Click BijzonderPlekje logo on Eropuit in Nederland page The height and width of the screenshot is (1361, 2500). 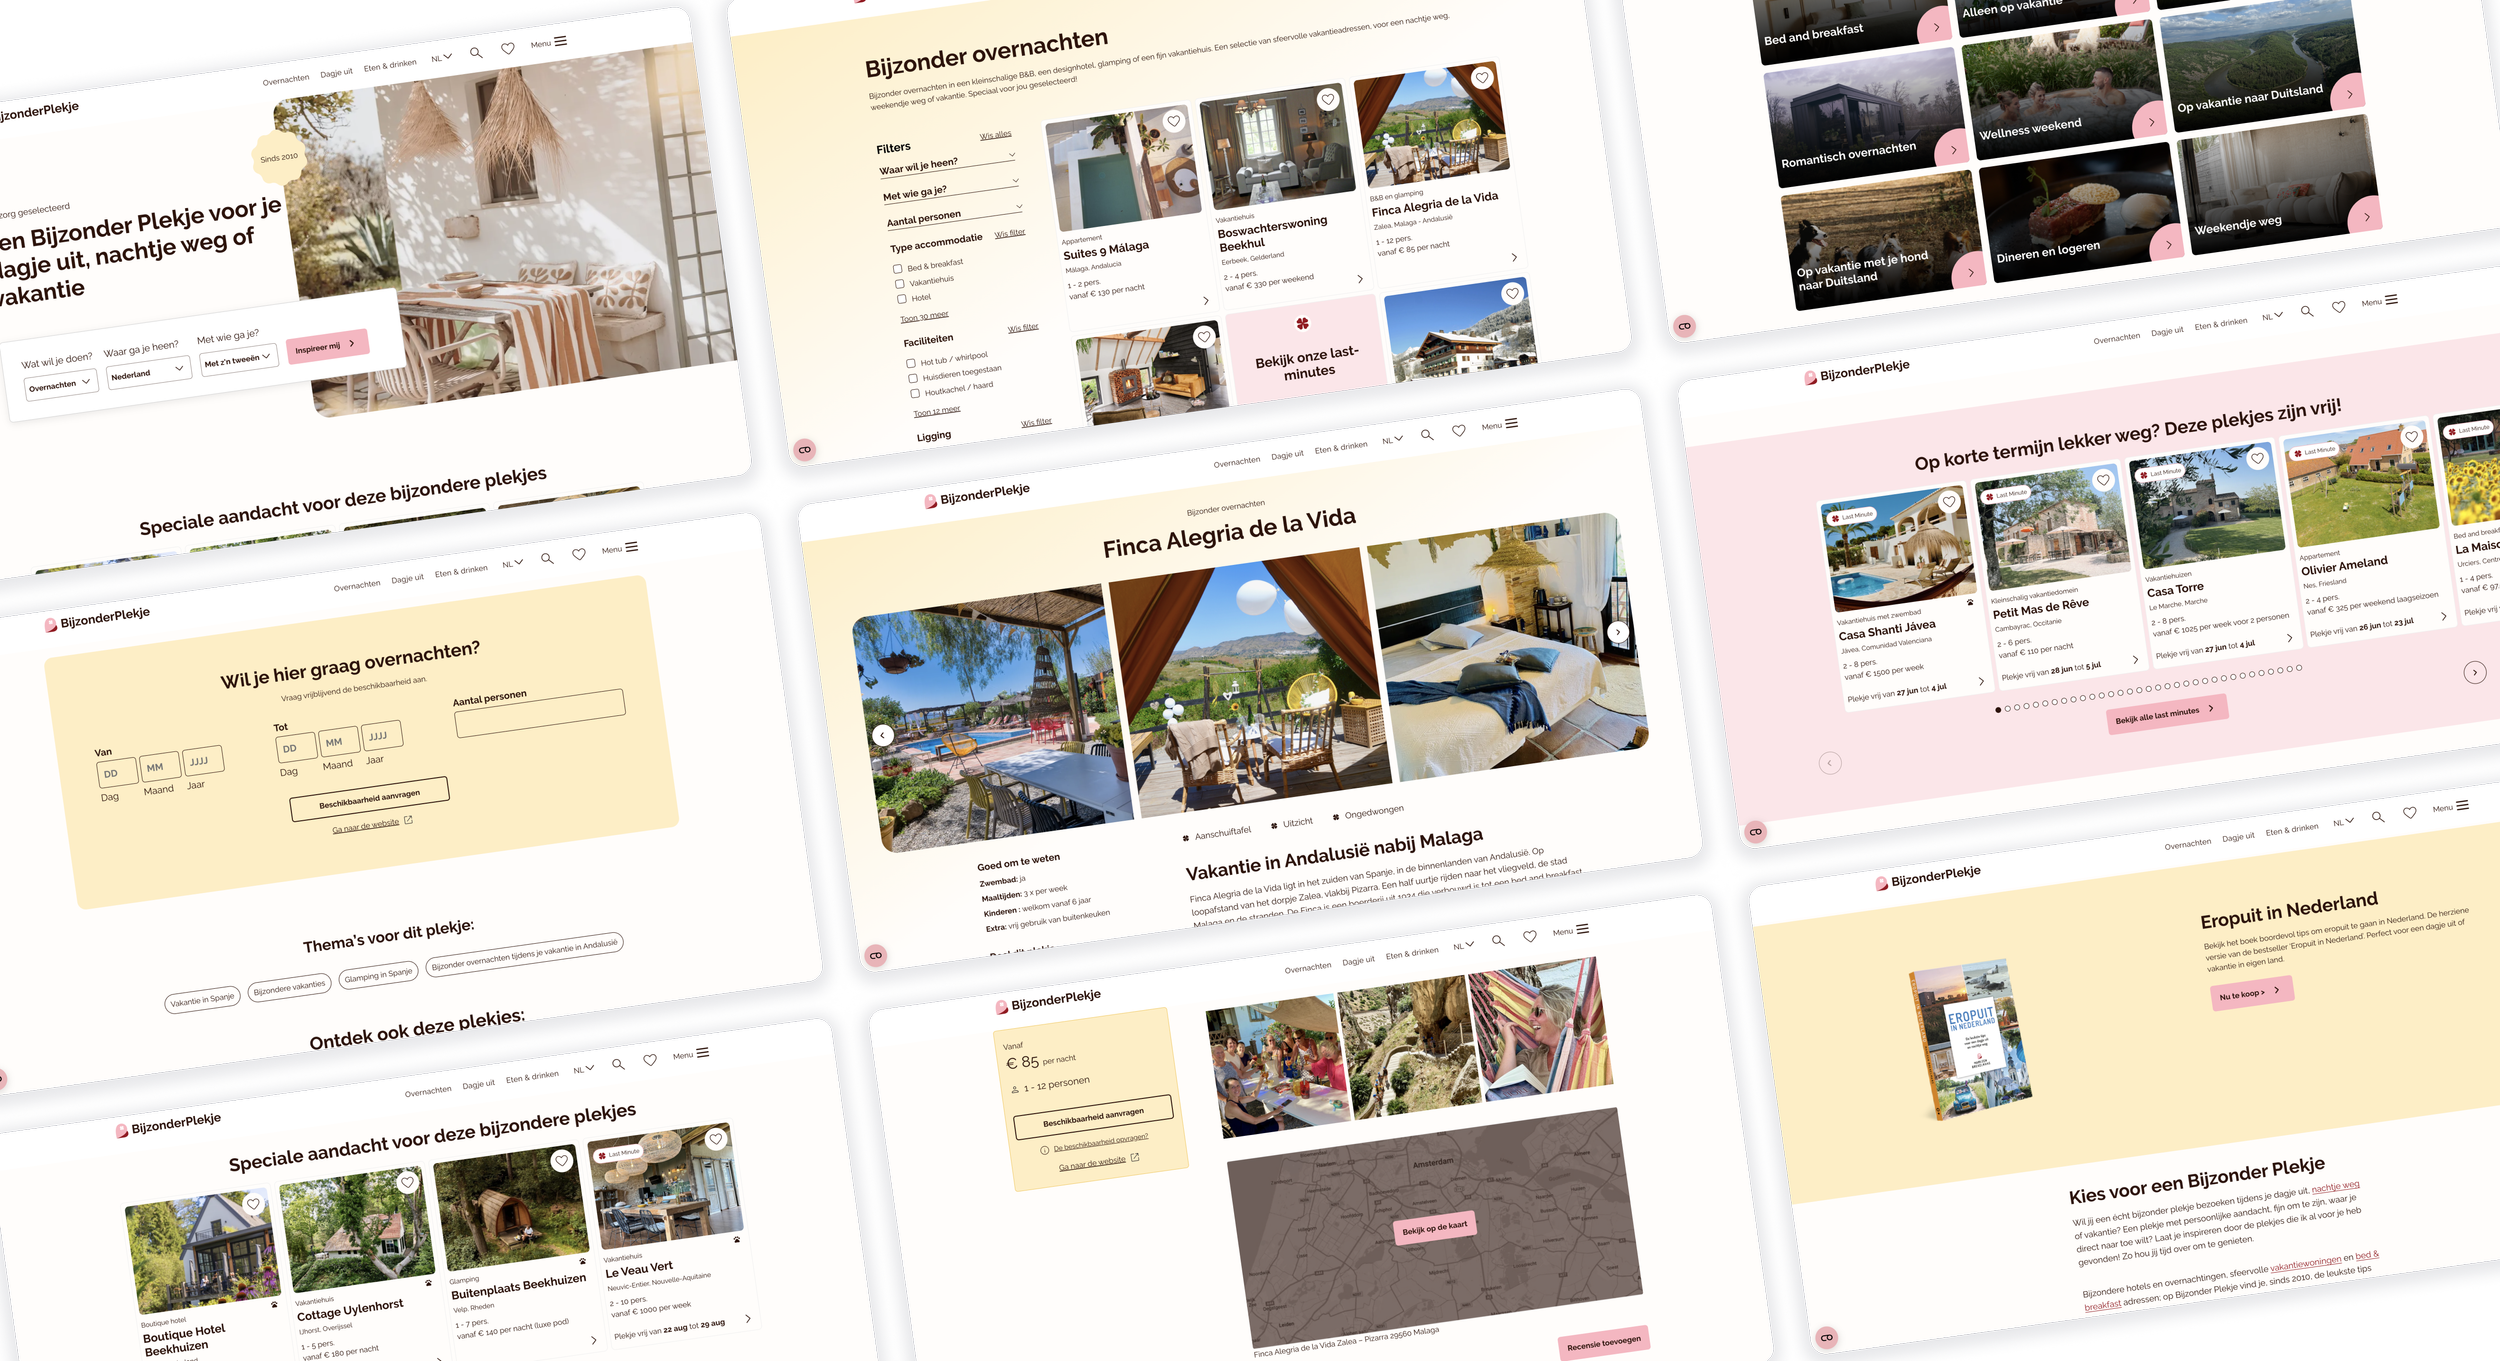[x=1927, y=876]
